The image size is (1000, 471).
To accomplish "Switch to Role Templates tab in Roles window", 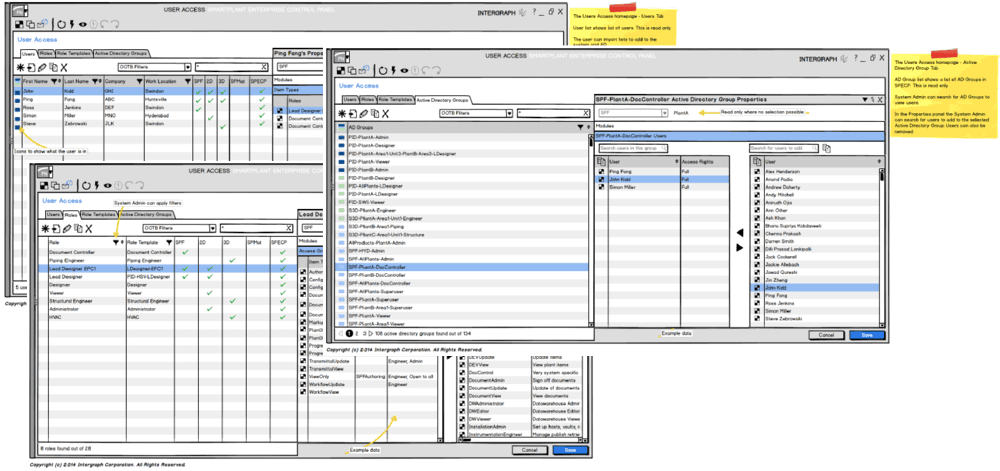I will 98,215.
